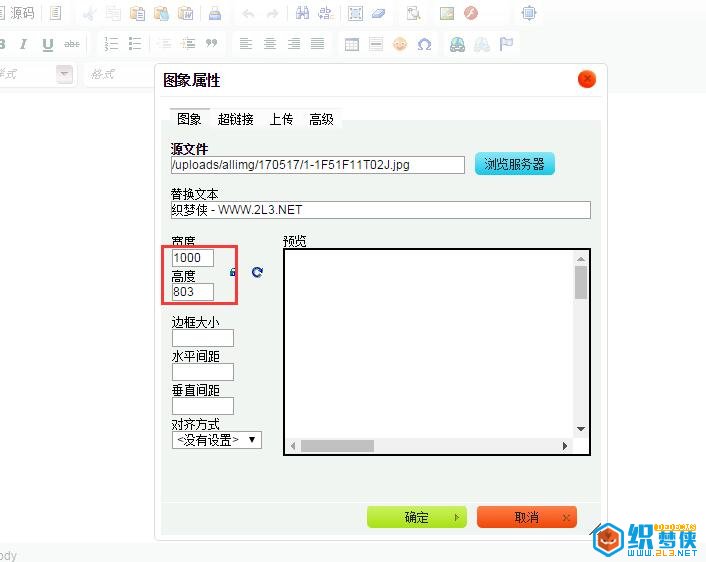
Task: Open the 格式 format combo box
Action: click(120, 74)
